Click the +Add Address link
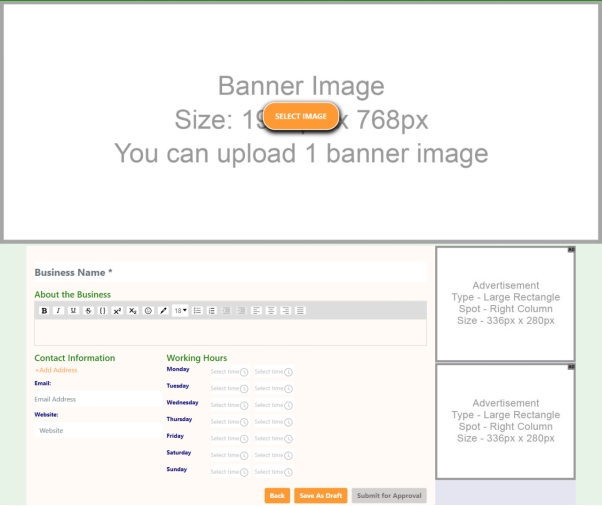This screenshot has width=602, height=506. (56, 370)
